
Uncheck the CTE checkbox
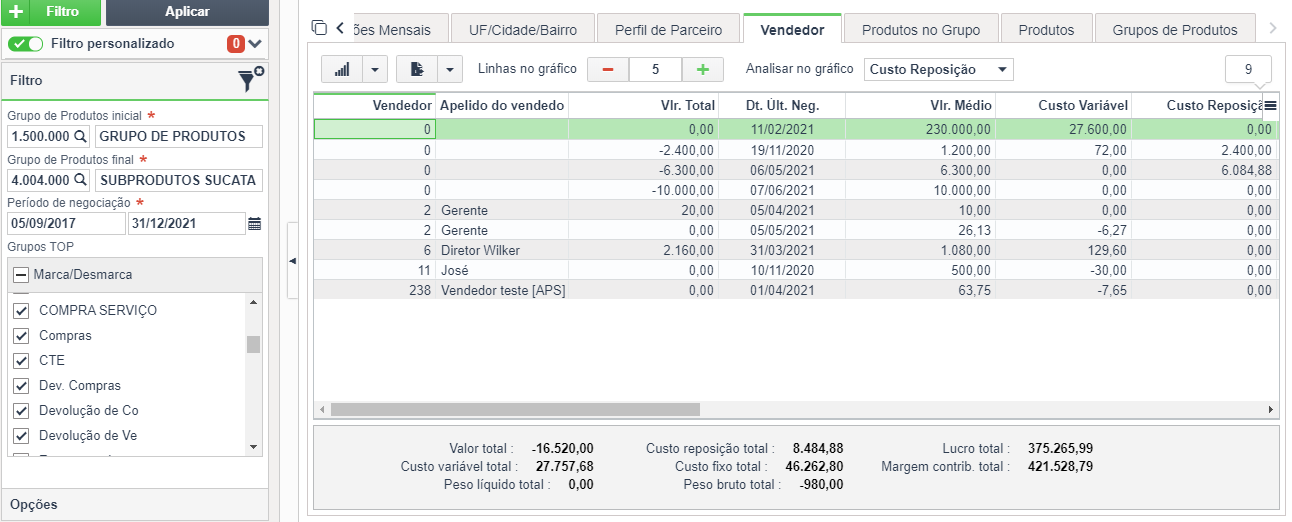point(21,361)
